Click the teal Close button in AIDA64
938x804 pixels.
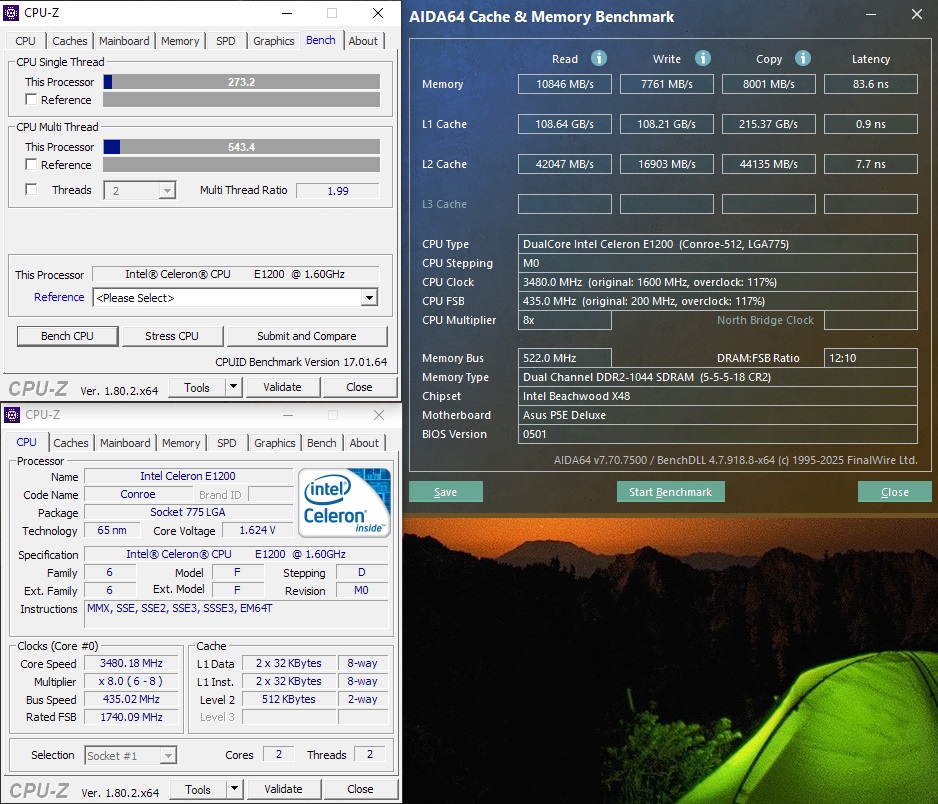pyautogui.click(x=894, y=492)
